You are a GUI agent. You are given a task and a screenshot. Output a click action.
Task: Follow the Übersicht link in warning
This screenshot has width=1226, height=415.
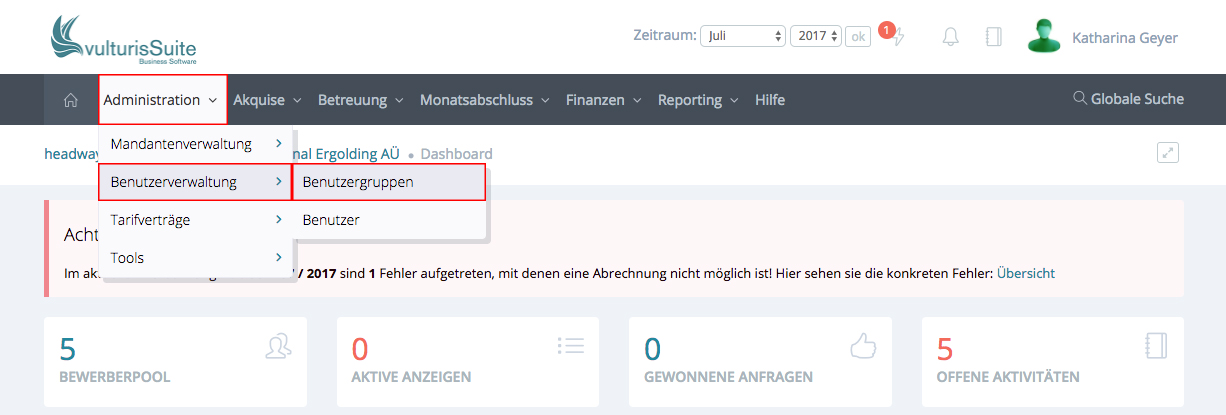click(1025, 273)
